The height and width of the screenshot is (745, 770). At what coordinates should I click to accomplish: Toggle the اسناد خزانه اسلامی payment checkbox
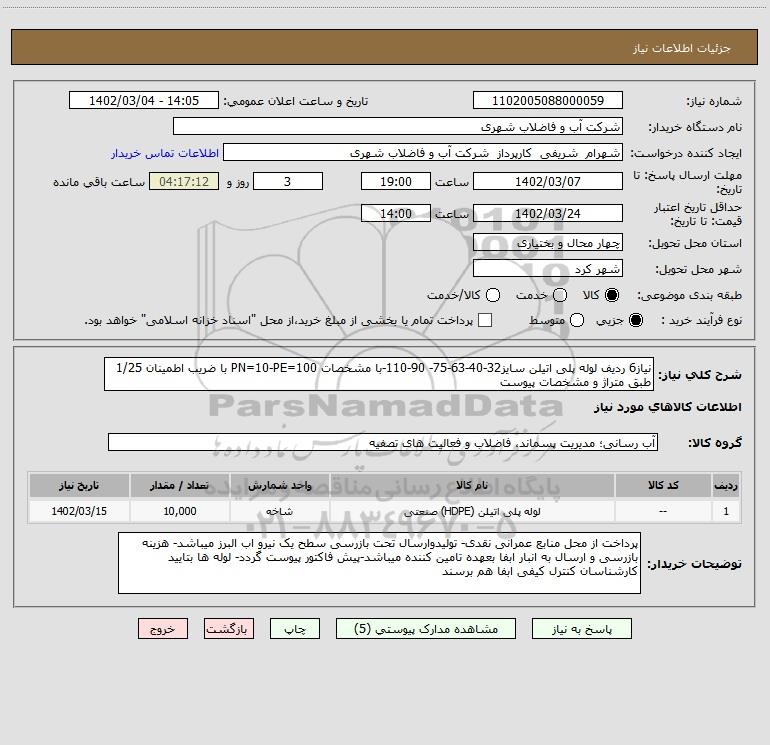[x=485, y=320]
